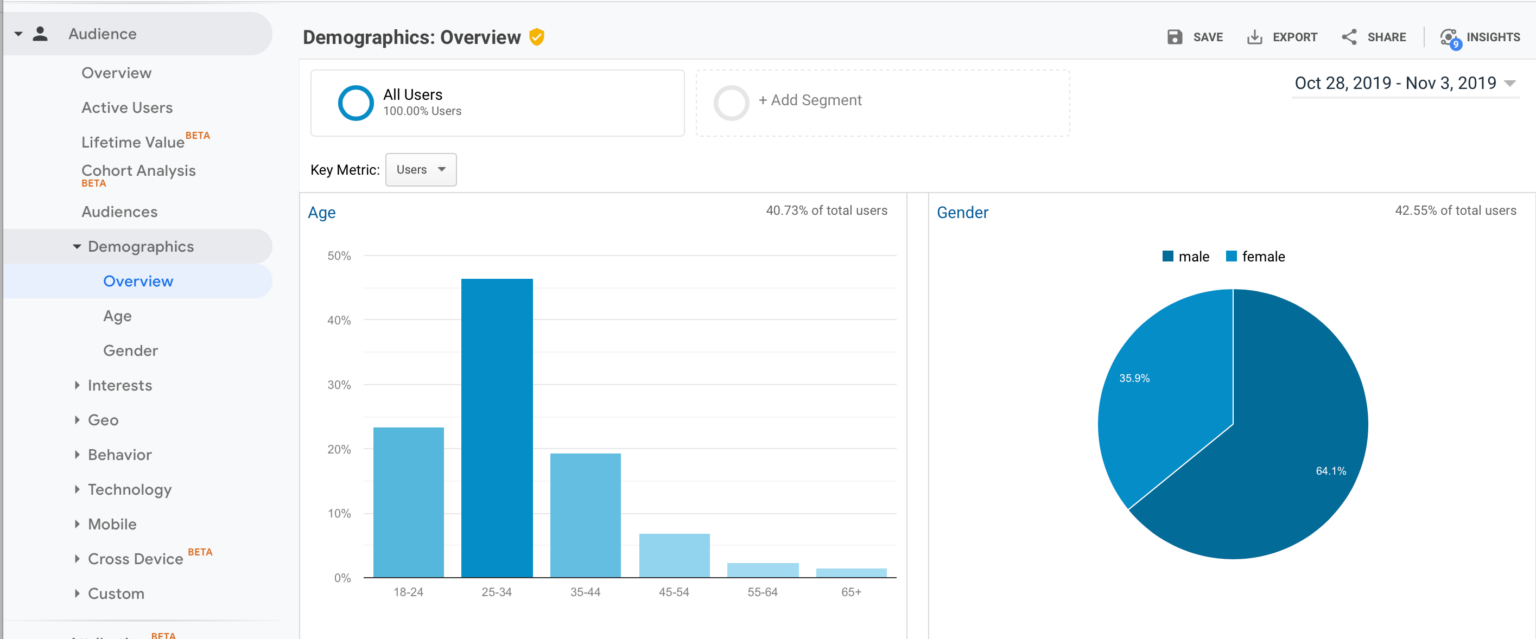
Task: Click the Audience person icon in the sidebar
Action: pos(39,32)
